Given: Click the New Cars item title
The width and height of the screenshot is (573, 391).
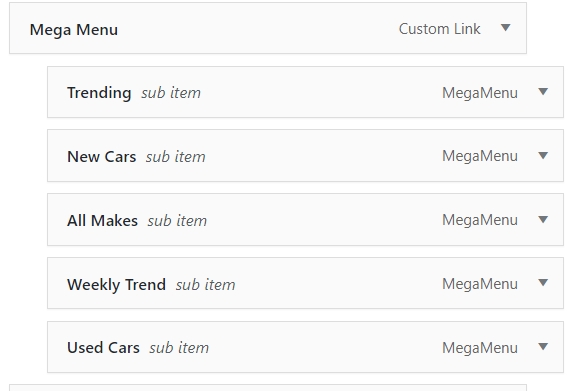Looking at the screenshot, I should tap(102, 157).
